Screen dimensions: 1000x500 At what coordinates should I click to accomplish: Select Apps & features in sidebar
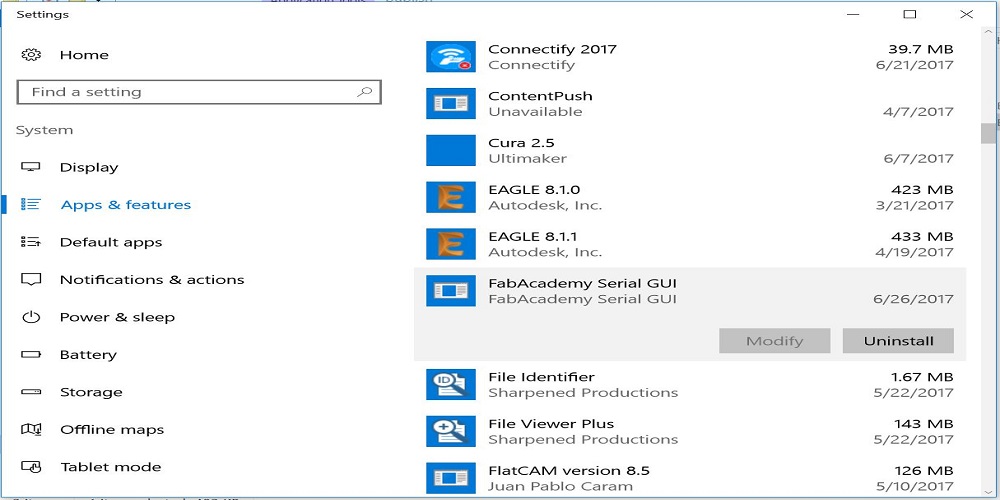point(126,205)
